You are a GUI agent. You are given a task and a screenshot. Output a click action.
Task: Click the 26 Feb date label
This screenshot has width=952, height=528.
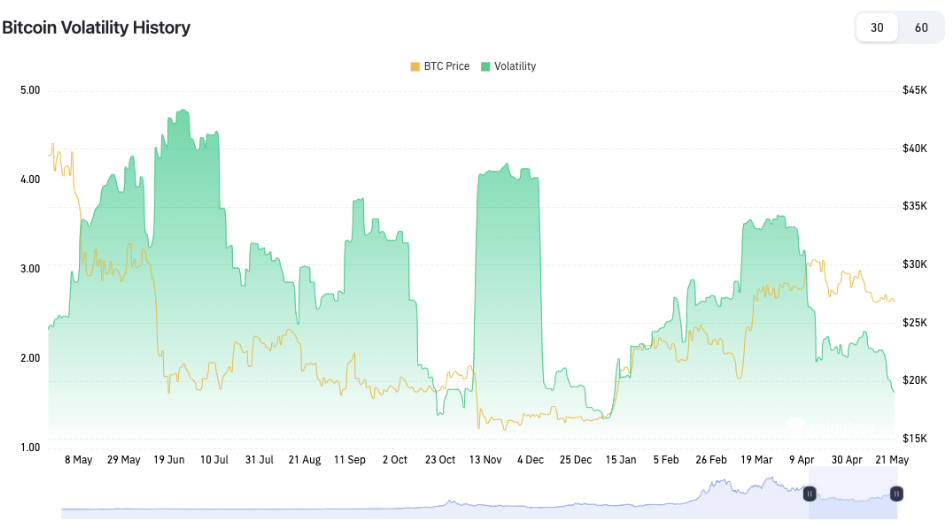click(711, 459)
